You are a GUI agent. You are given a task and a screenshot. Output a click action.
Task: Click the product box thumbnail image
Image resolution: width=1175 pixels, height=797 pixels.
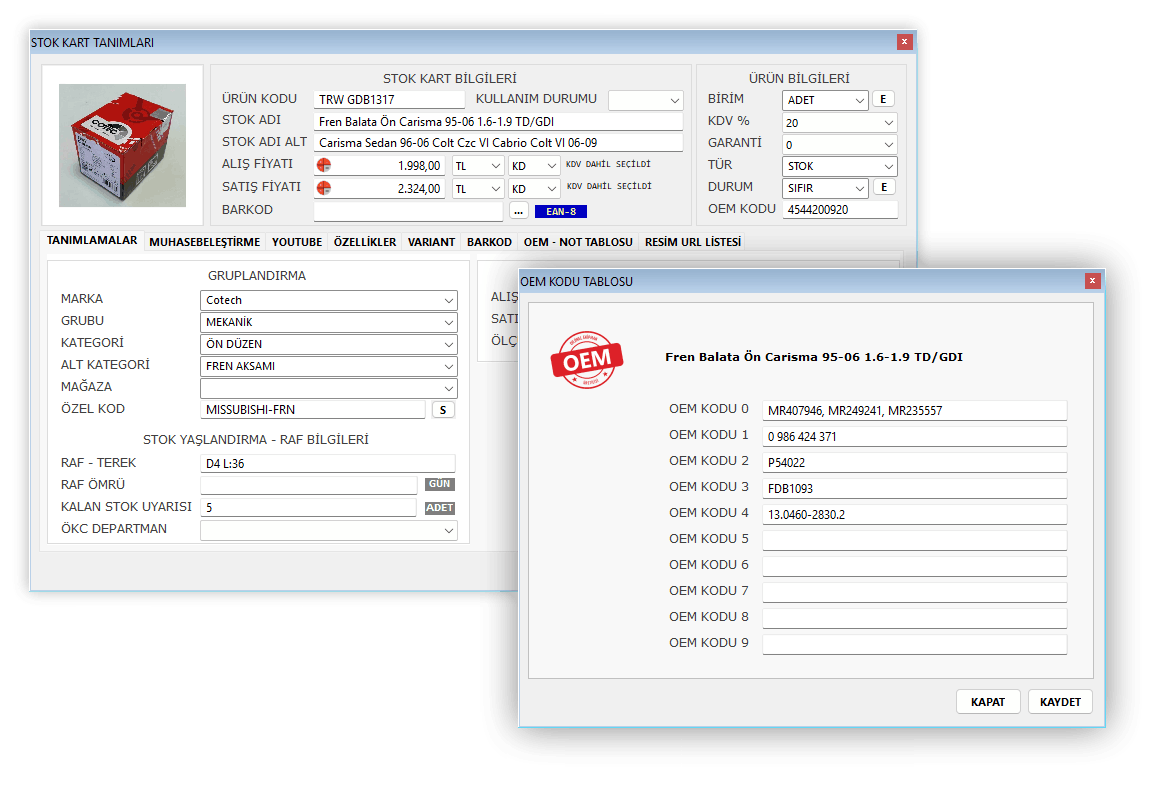coord(122,145)
